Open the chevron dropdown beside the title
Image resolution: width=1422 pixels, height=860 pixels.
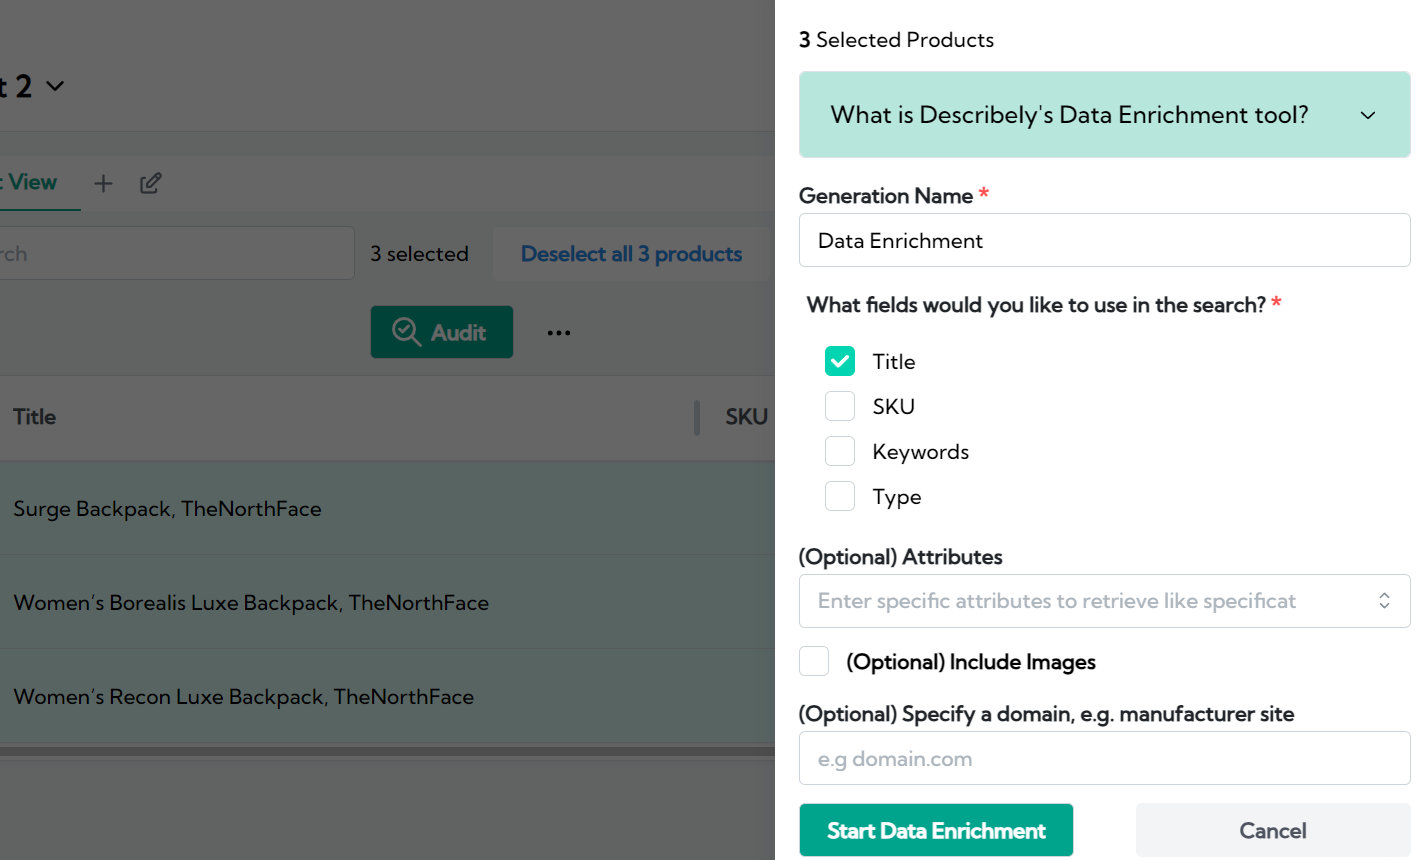coord(55,86)
